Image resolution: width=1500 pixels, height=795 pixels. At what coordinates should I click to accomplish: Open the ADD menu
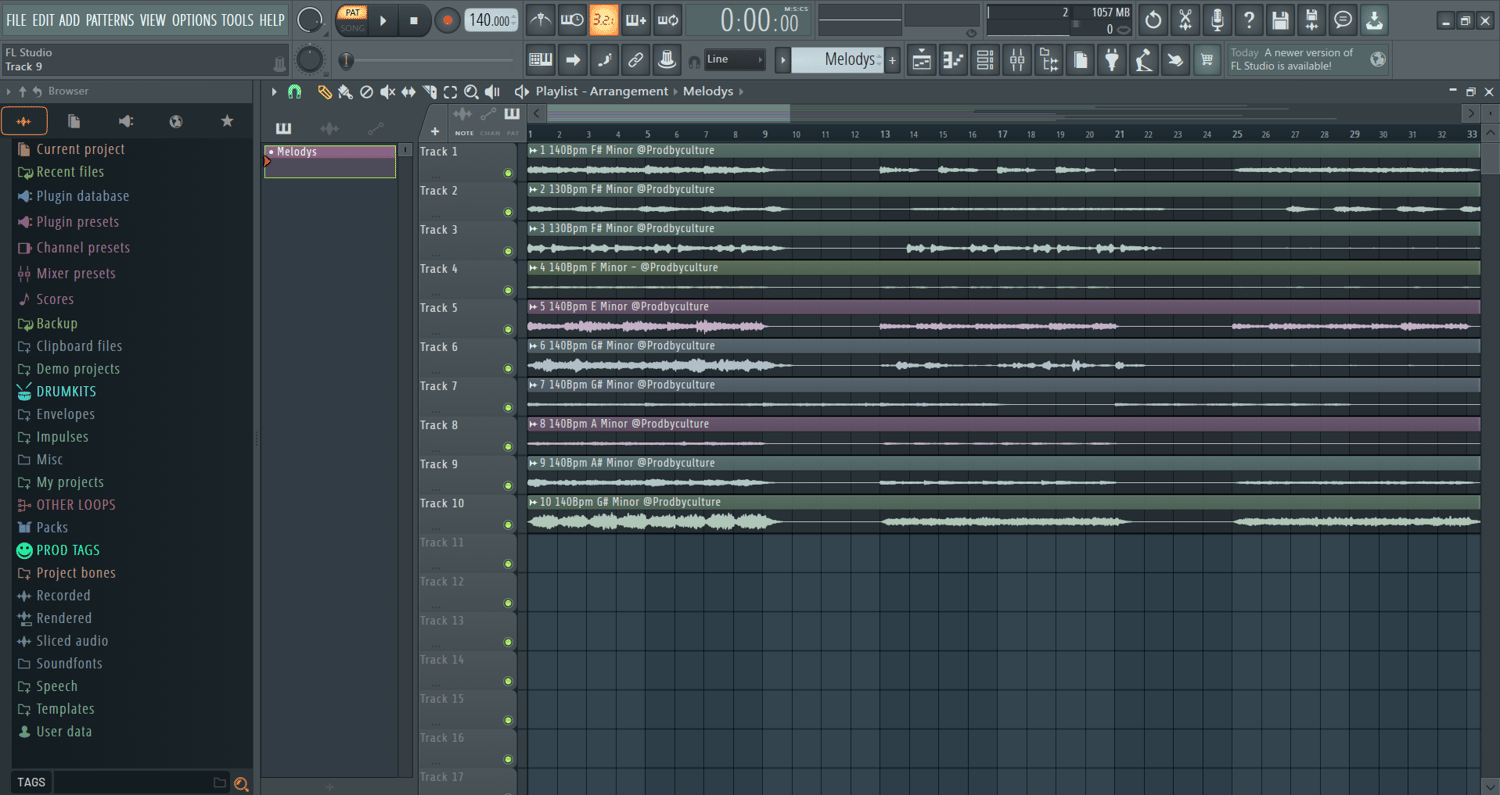pyautogui.click(x=69, y=20)
